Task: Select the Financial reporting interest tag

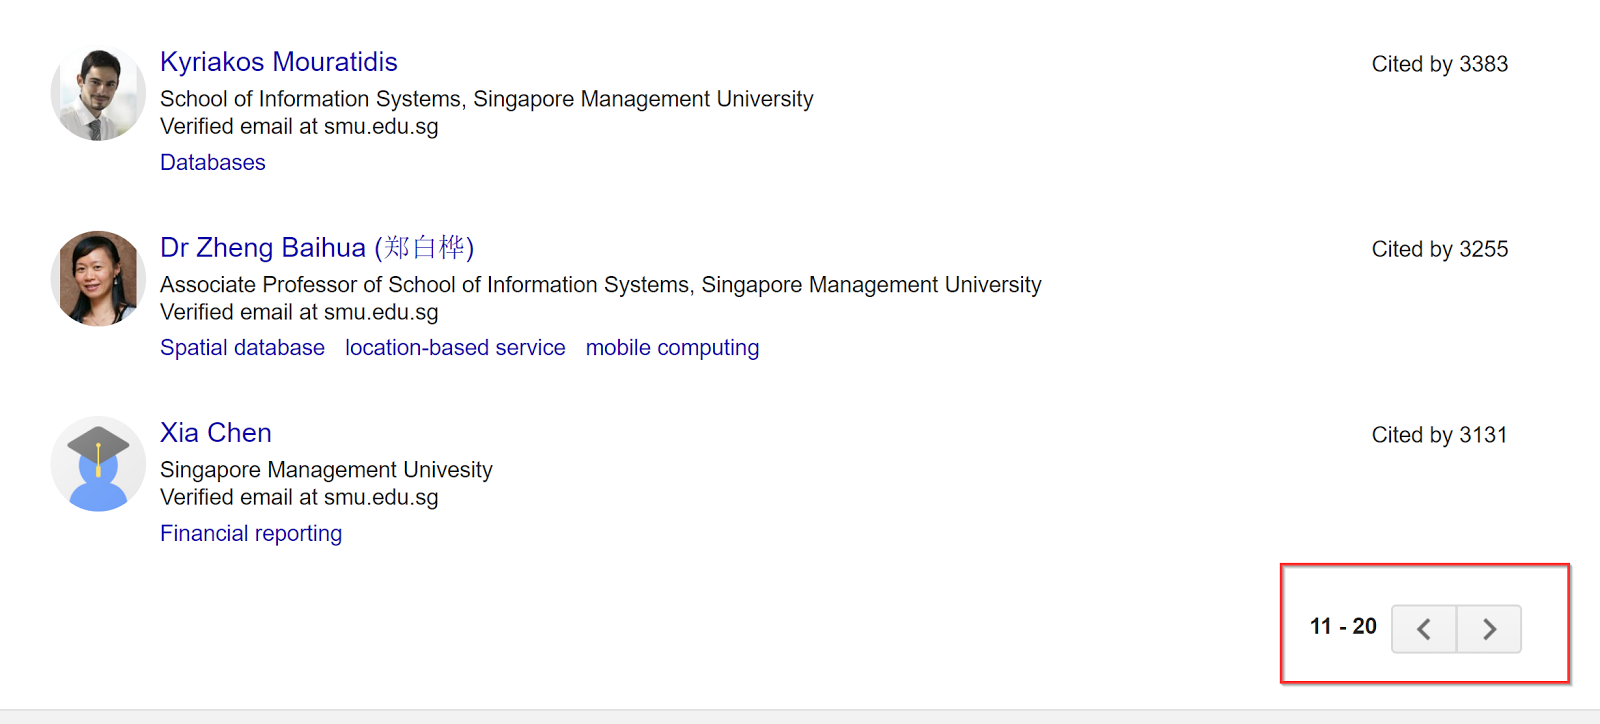Action: (251, 533)
